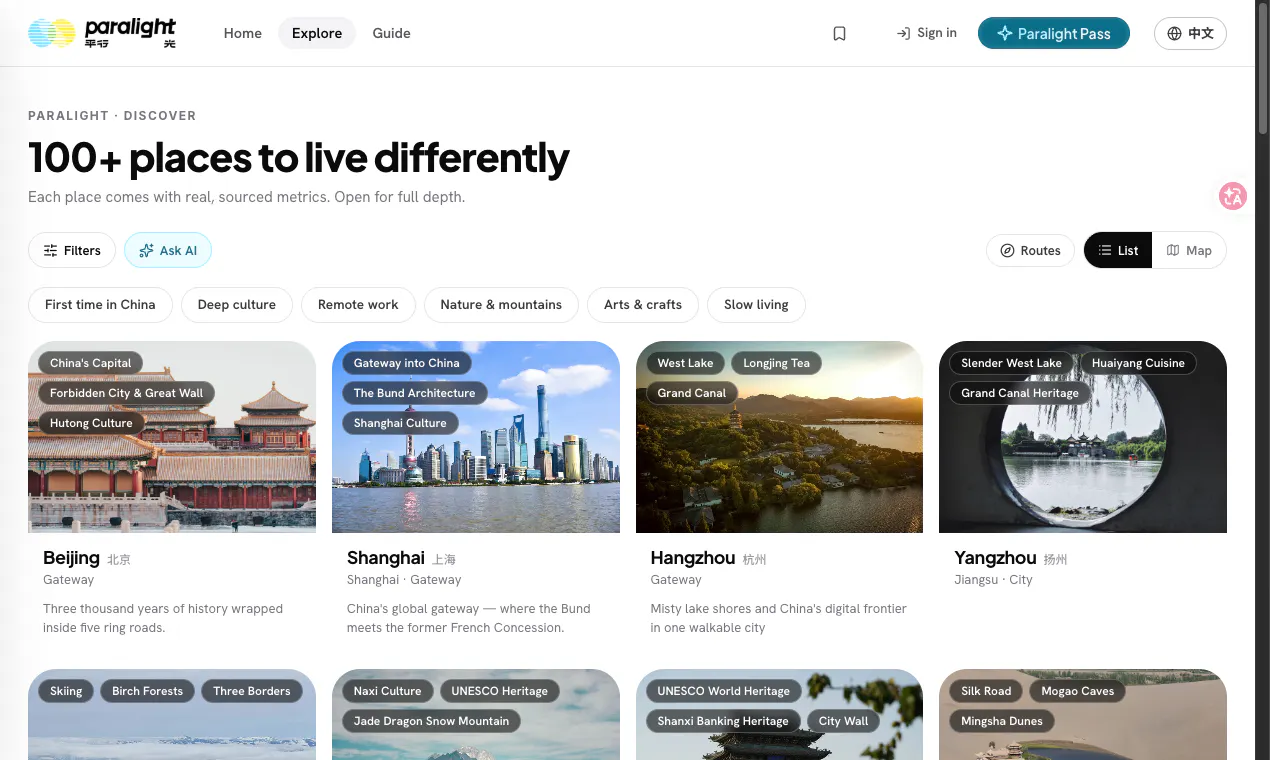Click the West Lake tag on Hangzhou
The width and height of the screenshot is (1270, 760).
pos(686,363)
